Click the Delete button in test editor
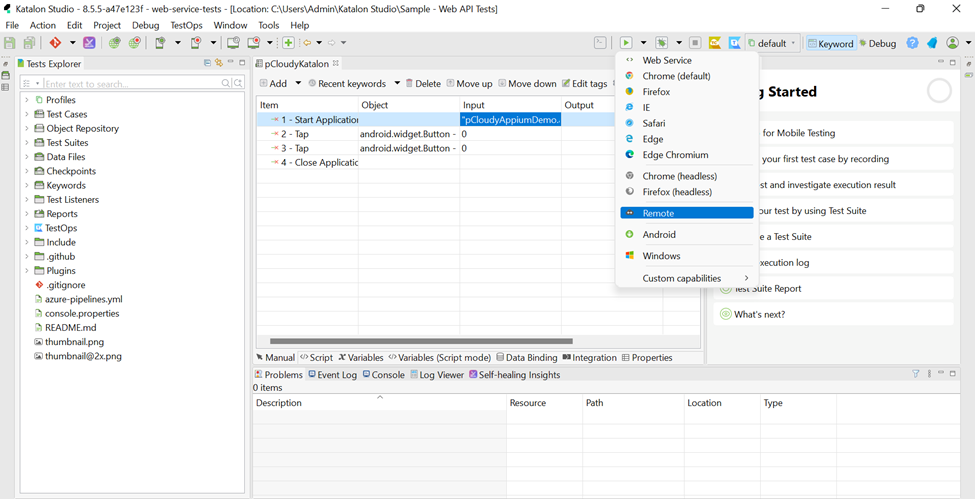Screen dimensions: 975x499 tap(423, 84)
